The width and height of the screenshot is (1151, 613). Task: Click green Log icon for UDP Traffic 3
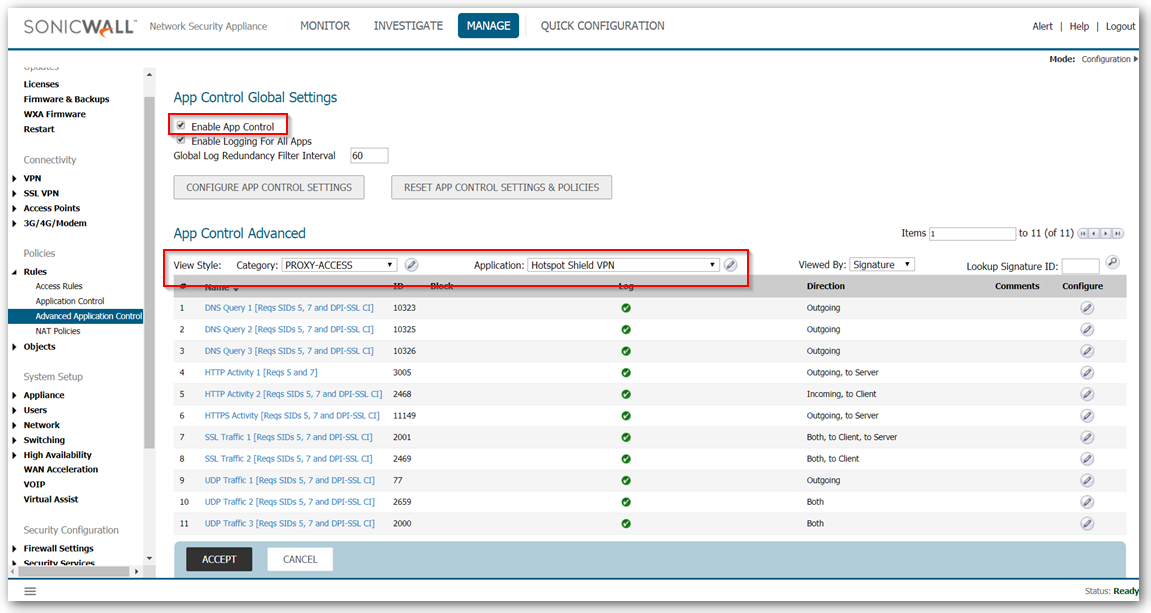click(x=626, y=523)
